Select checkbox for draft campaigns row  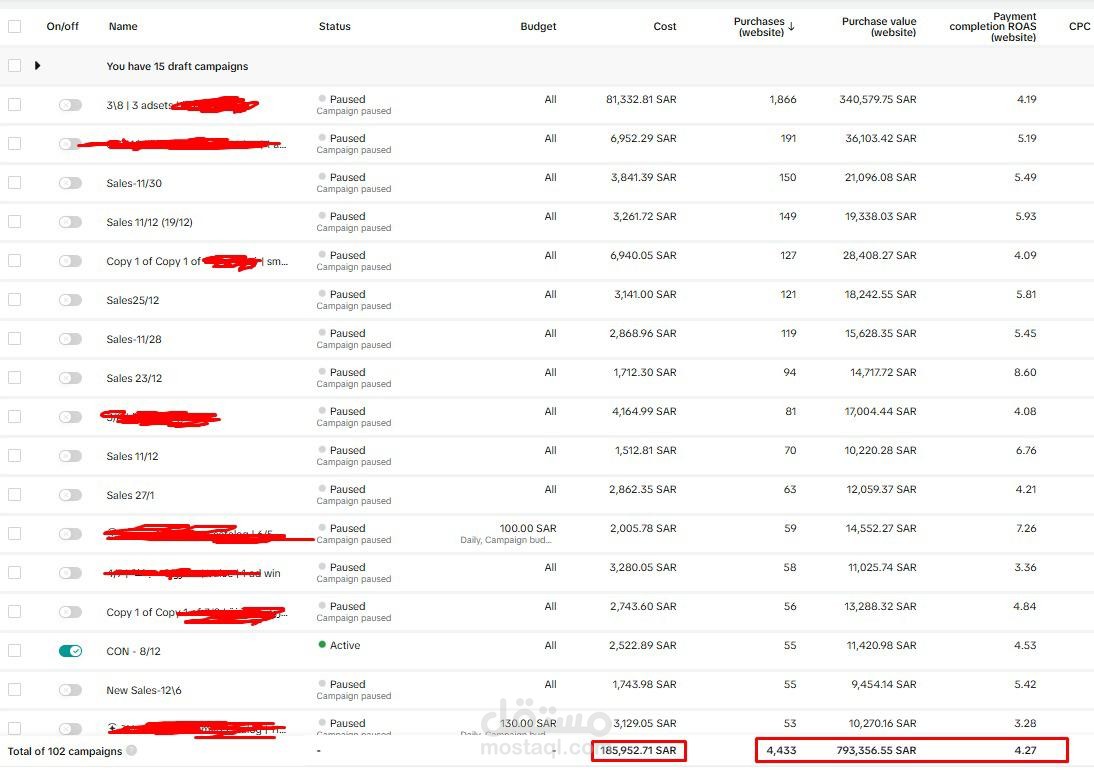coord(14,66)
